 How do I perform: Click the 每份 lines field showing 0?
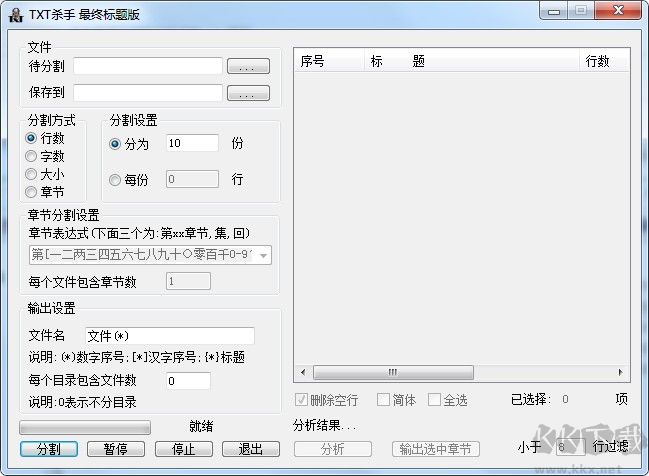tap(192, 179)
